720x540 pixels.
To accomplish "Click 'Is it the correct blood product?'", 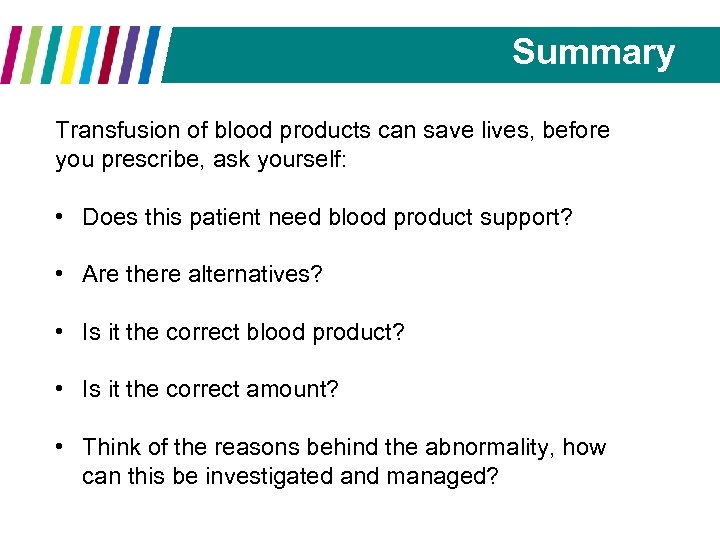I will 243,332.
